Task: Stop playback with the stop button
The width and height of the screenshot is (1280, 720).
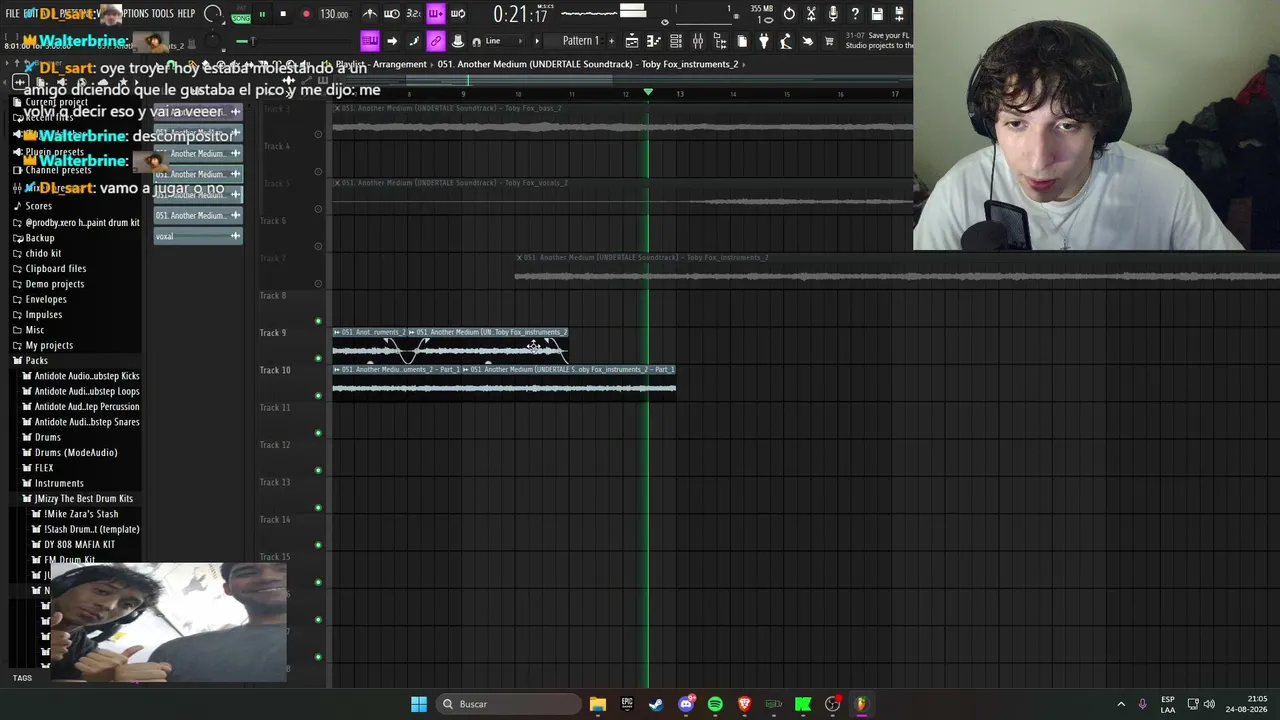Action: click(283, 14)
